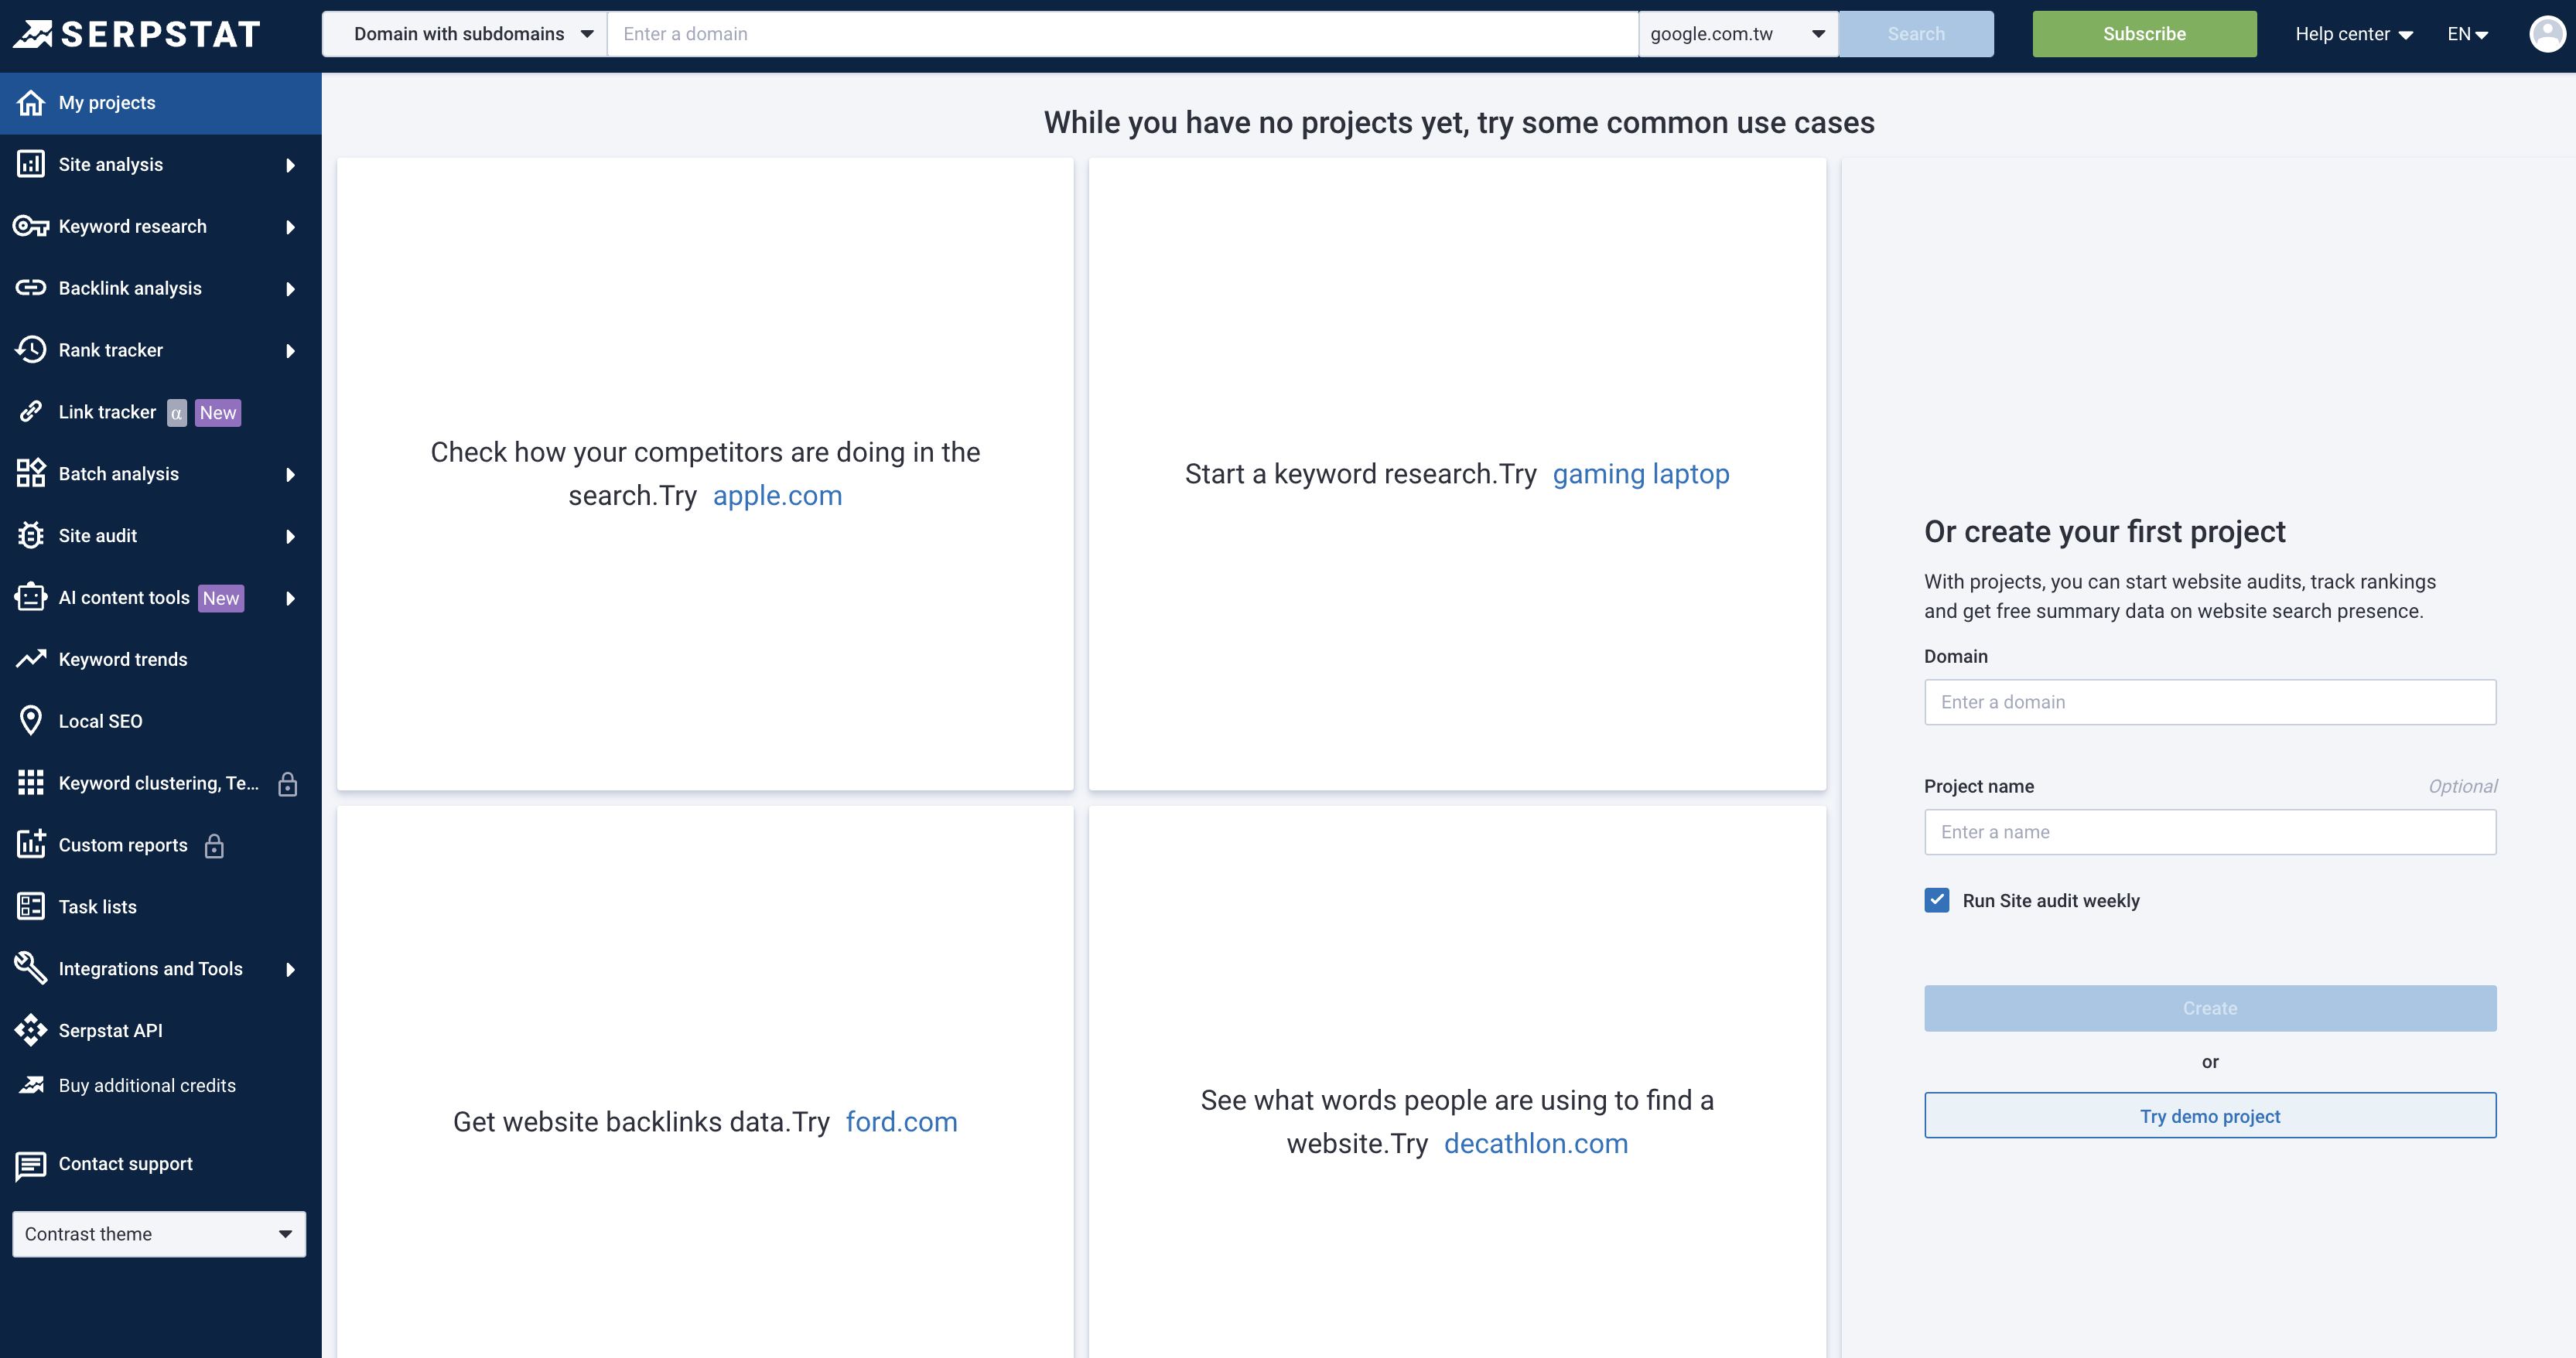Expand the EN language selector dropdown
Viewport: 2576px width, 1358px height.
click(x=2468, y=32)
